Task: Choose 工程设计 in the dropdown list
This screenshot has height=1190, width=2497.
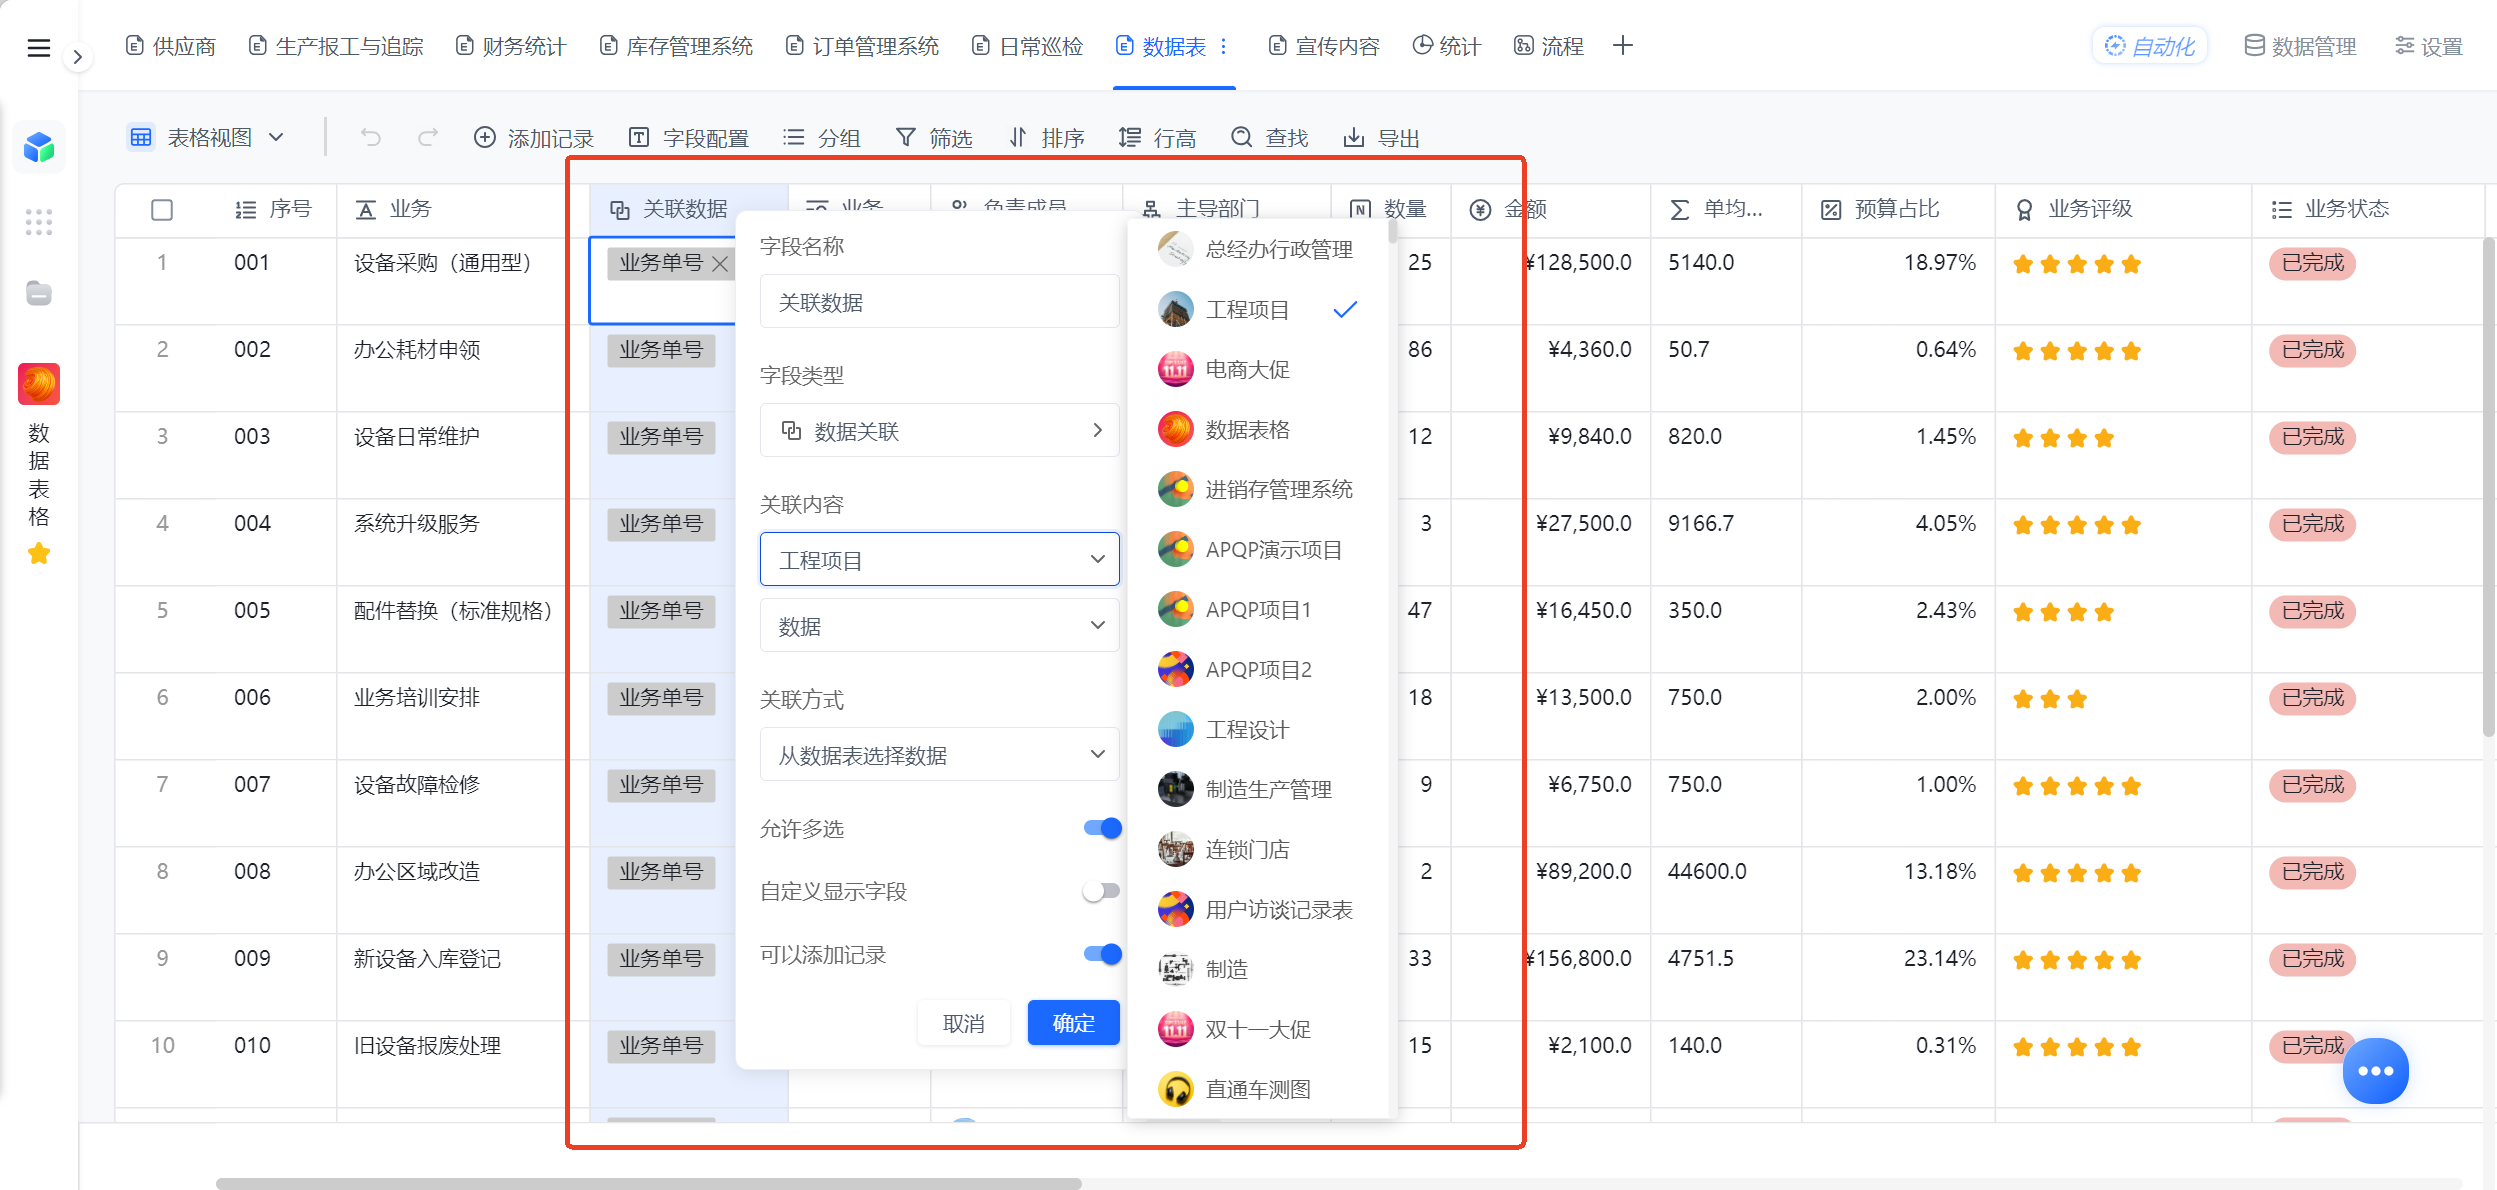Action: (1258, 729)
